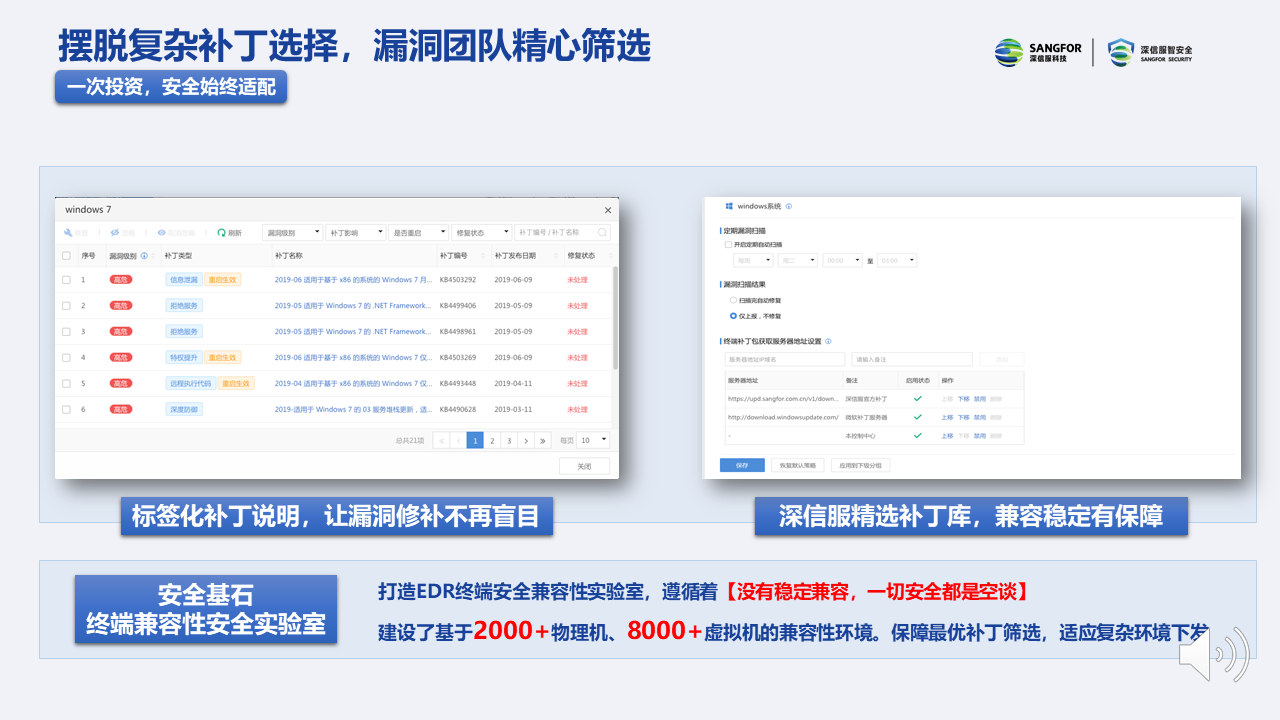Click the 服务器地址IP/域名 input field

(x=784, y=359)
